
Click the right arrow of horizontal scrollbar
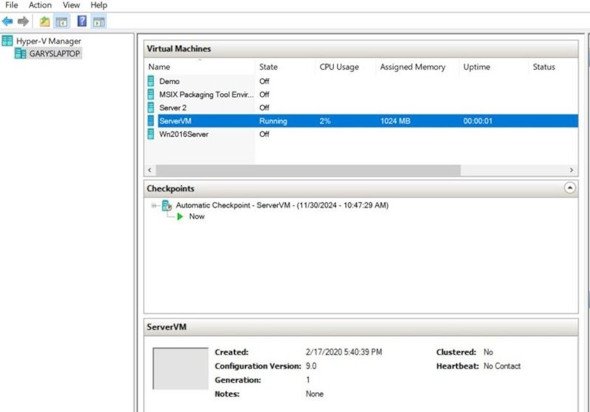(x=571, y=170)
